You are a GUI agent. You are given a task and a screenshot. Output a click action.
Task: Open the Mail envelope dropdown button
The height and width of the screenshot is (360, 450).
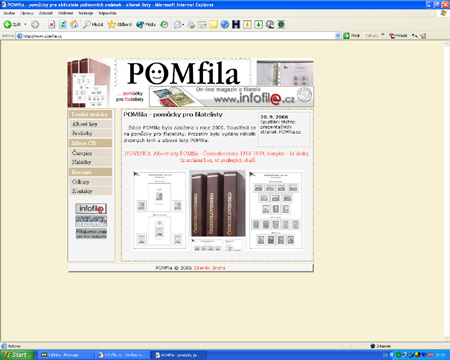tap(179, 24)
